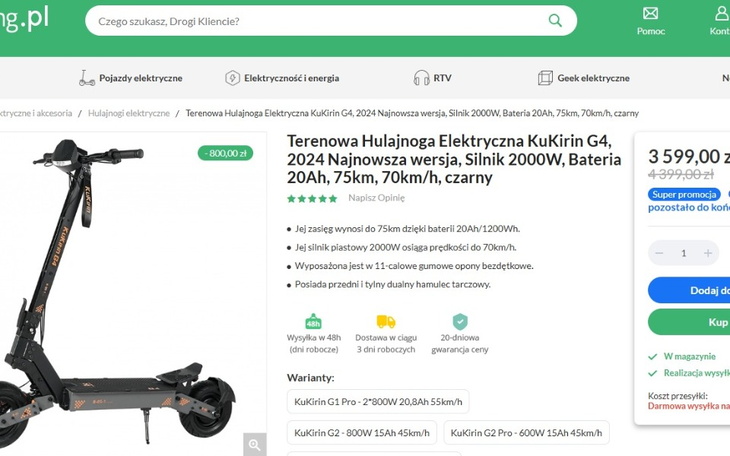Click the price guarantee shield icon
730x456 pixels.
tap(460, 321)
